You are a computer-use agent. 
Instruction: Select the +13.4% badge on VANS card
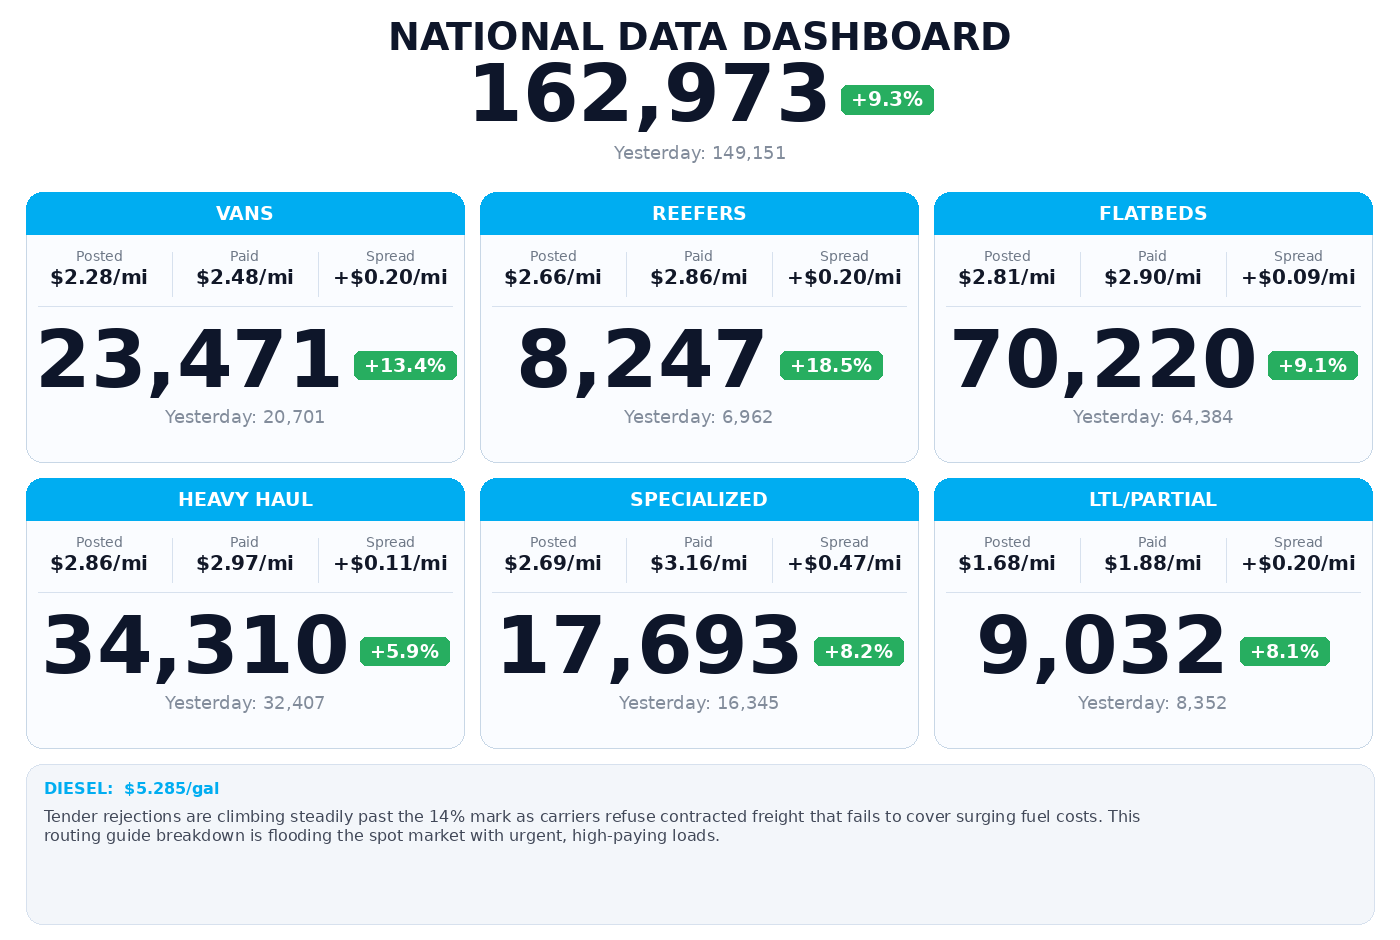tap(405, 365)
